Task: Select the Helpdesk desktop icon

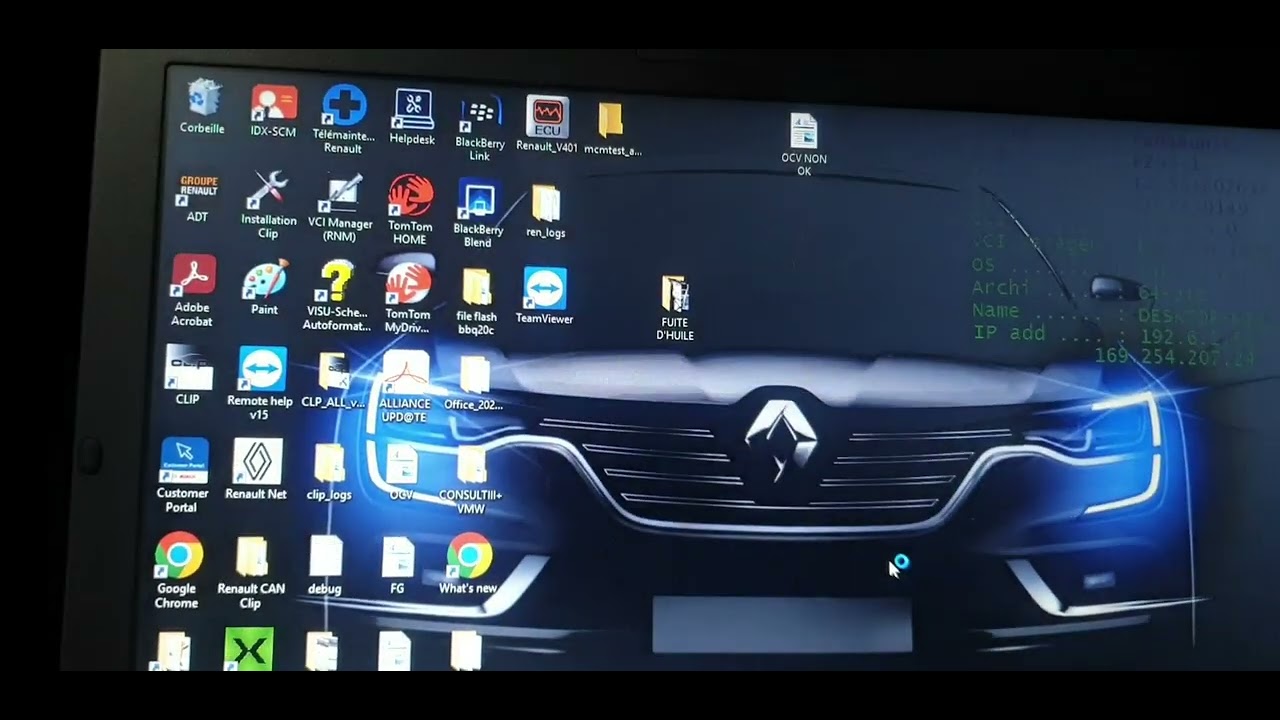Action: coord(412,117)
